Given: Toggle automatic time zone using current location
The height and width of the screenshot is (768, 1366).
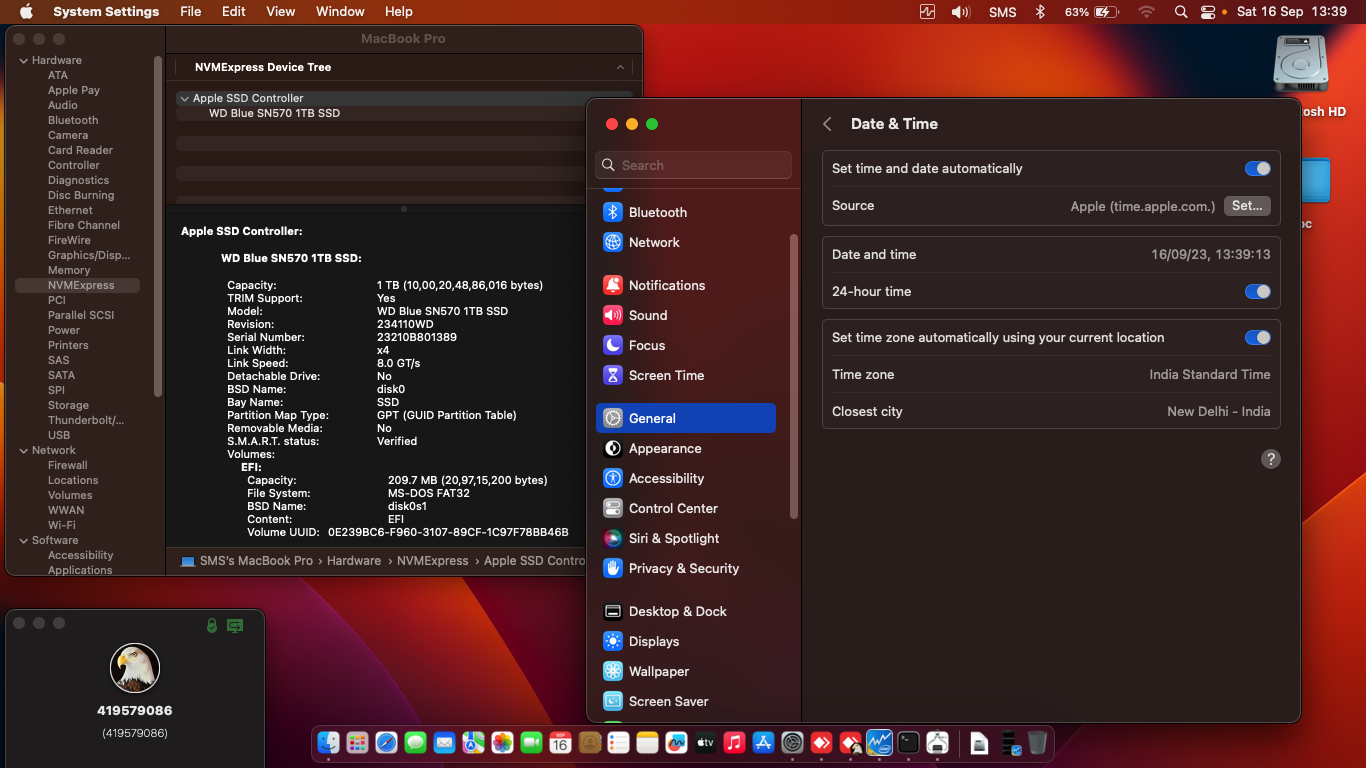Looking at the screenshot, I should 1257,338.
